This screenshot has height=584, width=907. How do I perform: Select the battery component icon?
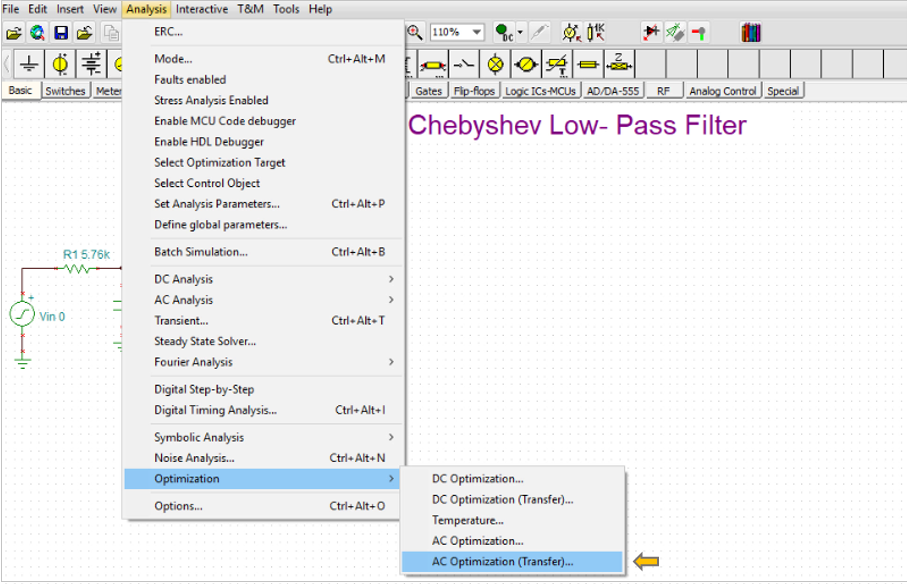point(91,64)
